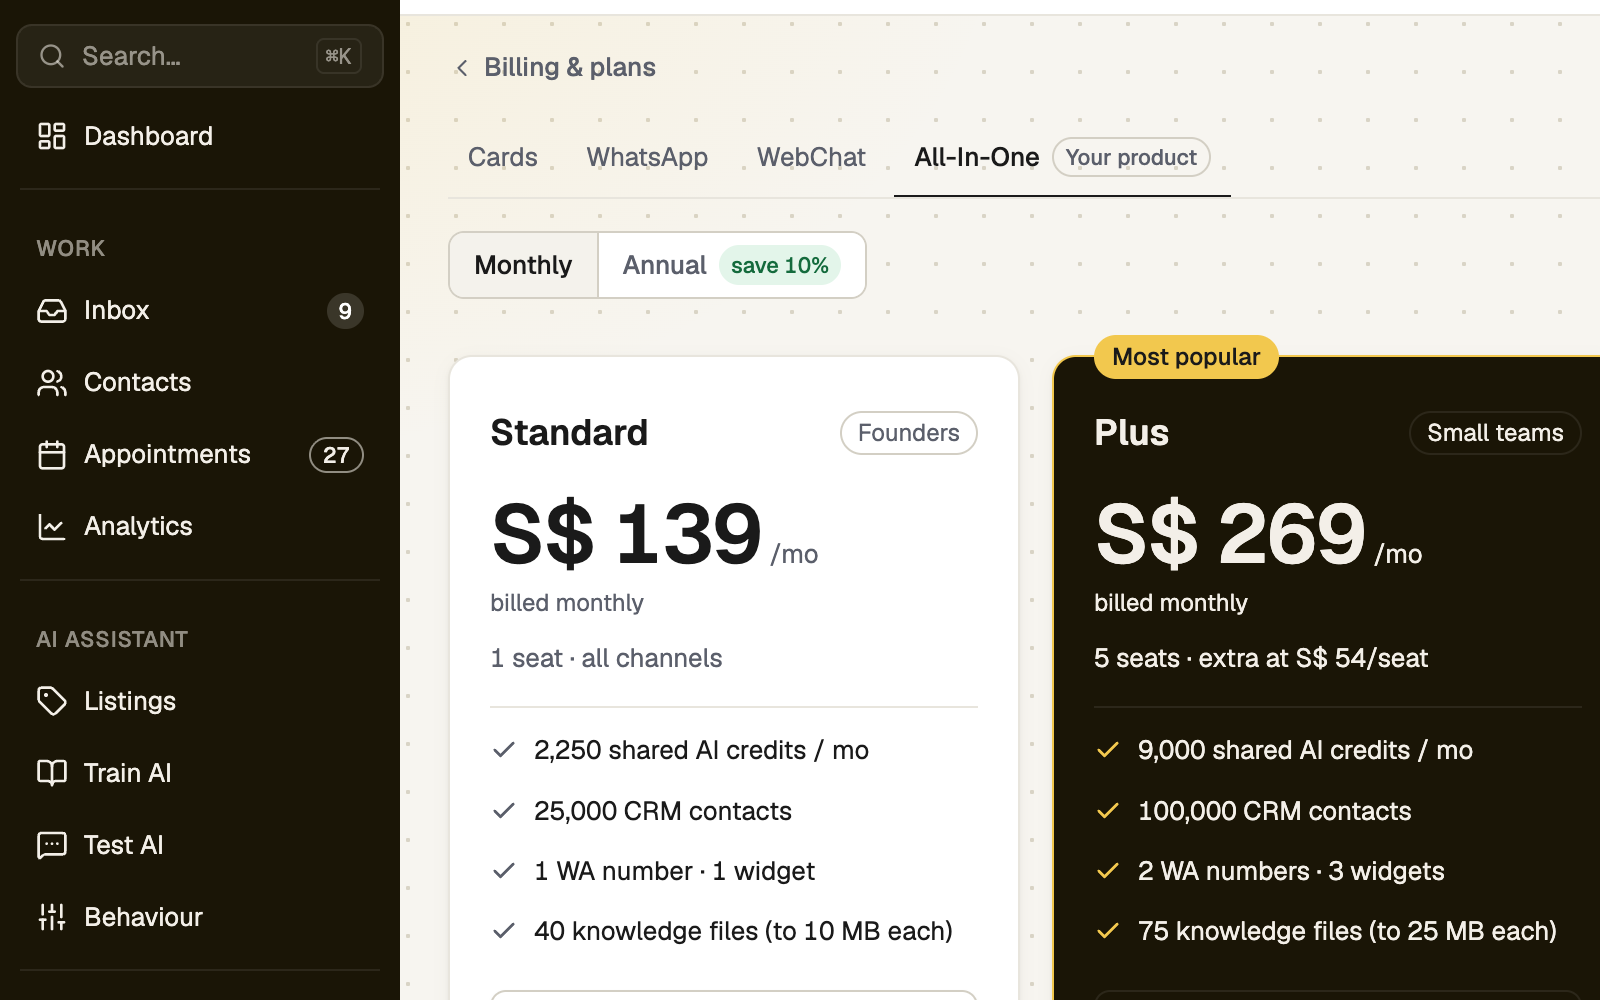Click the S$ 269 price text

pyautogui.click(x=1231, y=534)
